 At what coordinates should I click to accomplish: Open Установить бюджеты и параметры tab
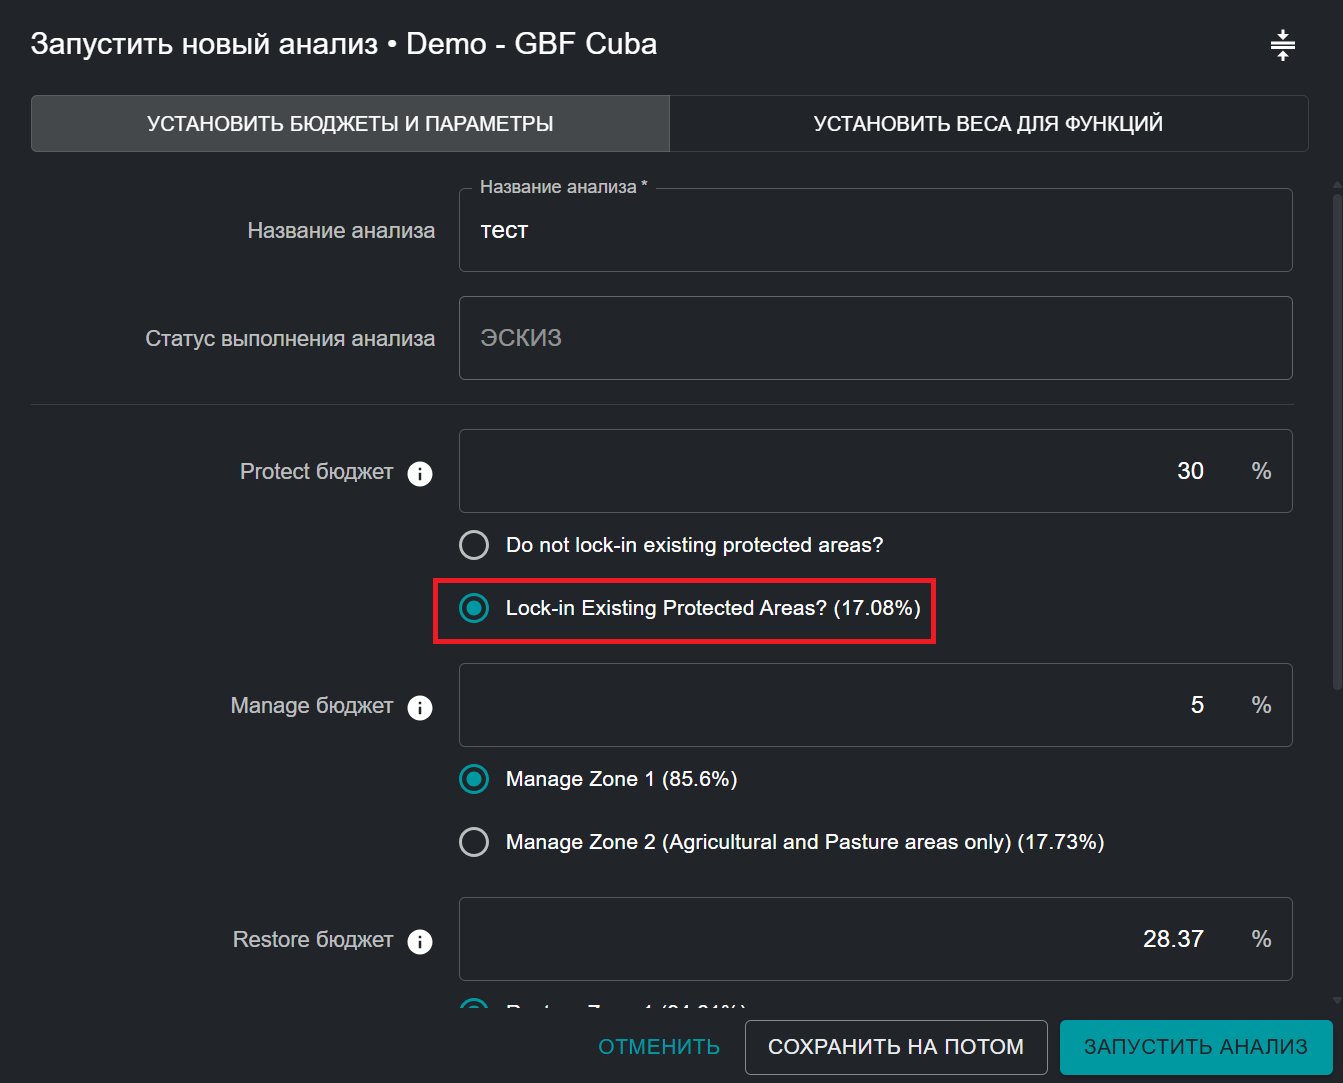350,124
